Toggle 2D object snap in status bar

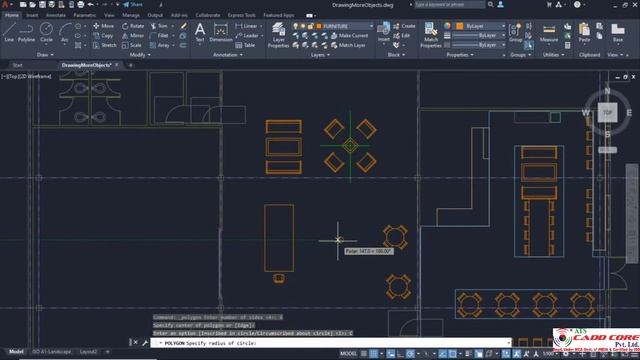[x=453, y=354]
